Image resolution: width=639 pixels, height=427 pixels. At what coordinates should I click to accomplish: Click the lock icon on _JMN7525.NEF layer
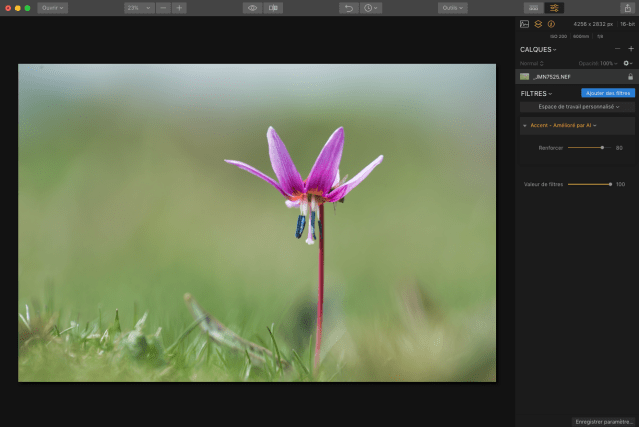629,76
